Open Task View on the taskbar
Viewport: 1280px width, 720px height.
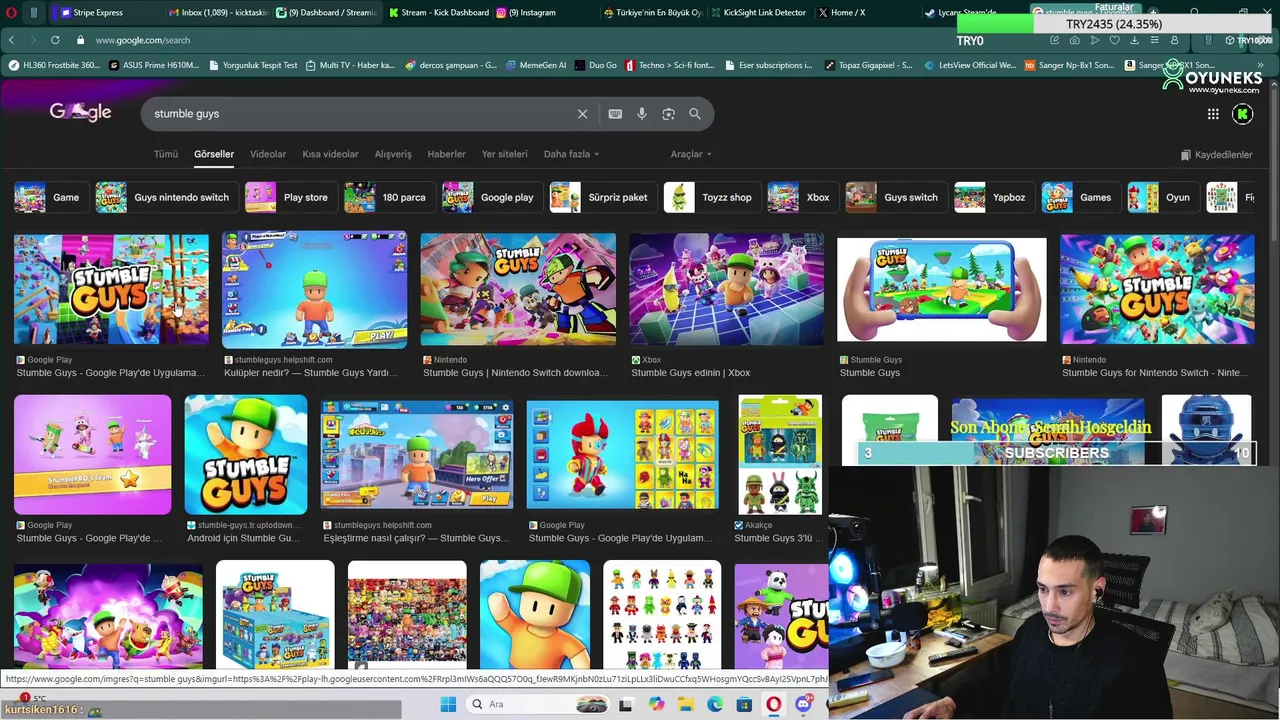pyautogui.click(x=626, y=704)
